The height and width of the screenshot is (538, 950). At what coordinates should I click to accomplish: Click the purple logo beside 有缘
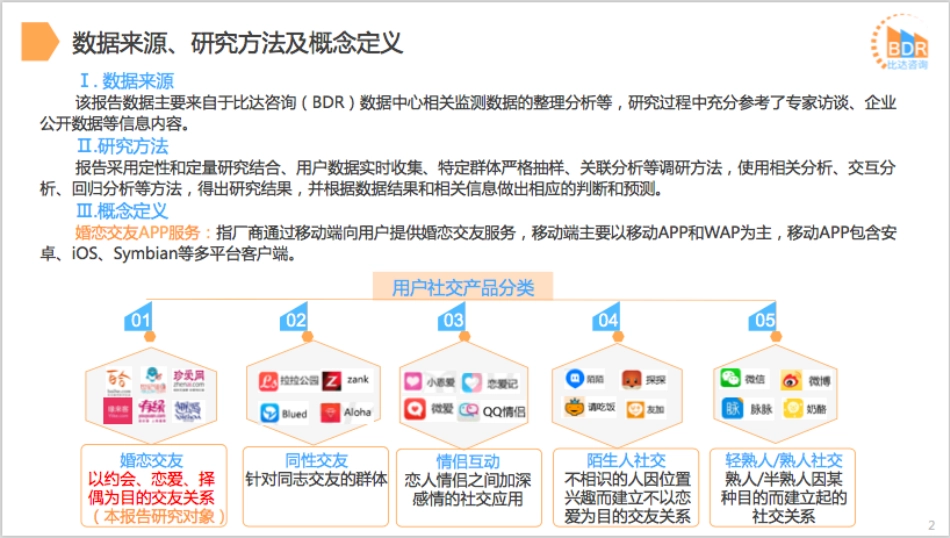[187, 411]
